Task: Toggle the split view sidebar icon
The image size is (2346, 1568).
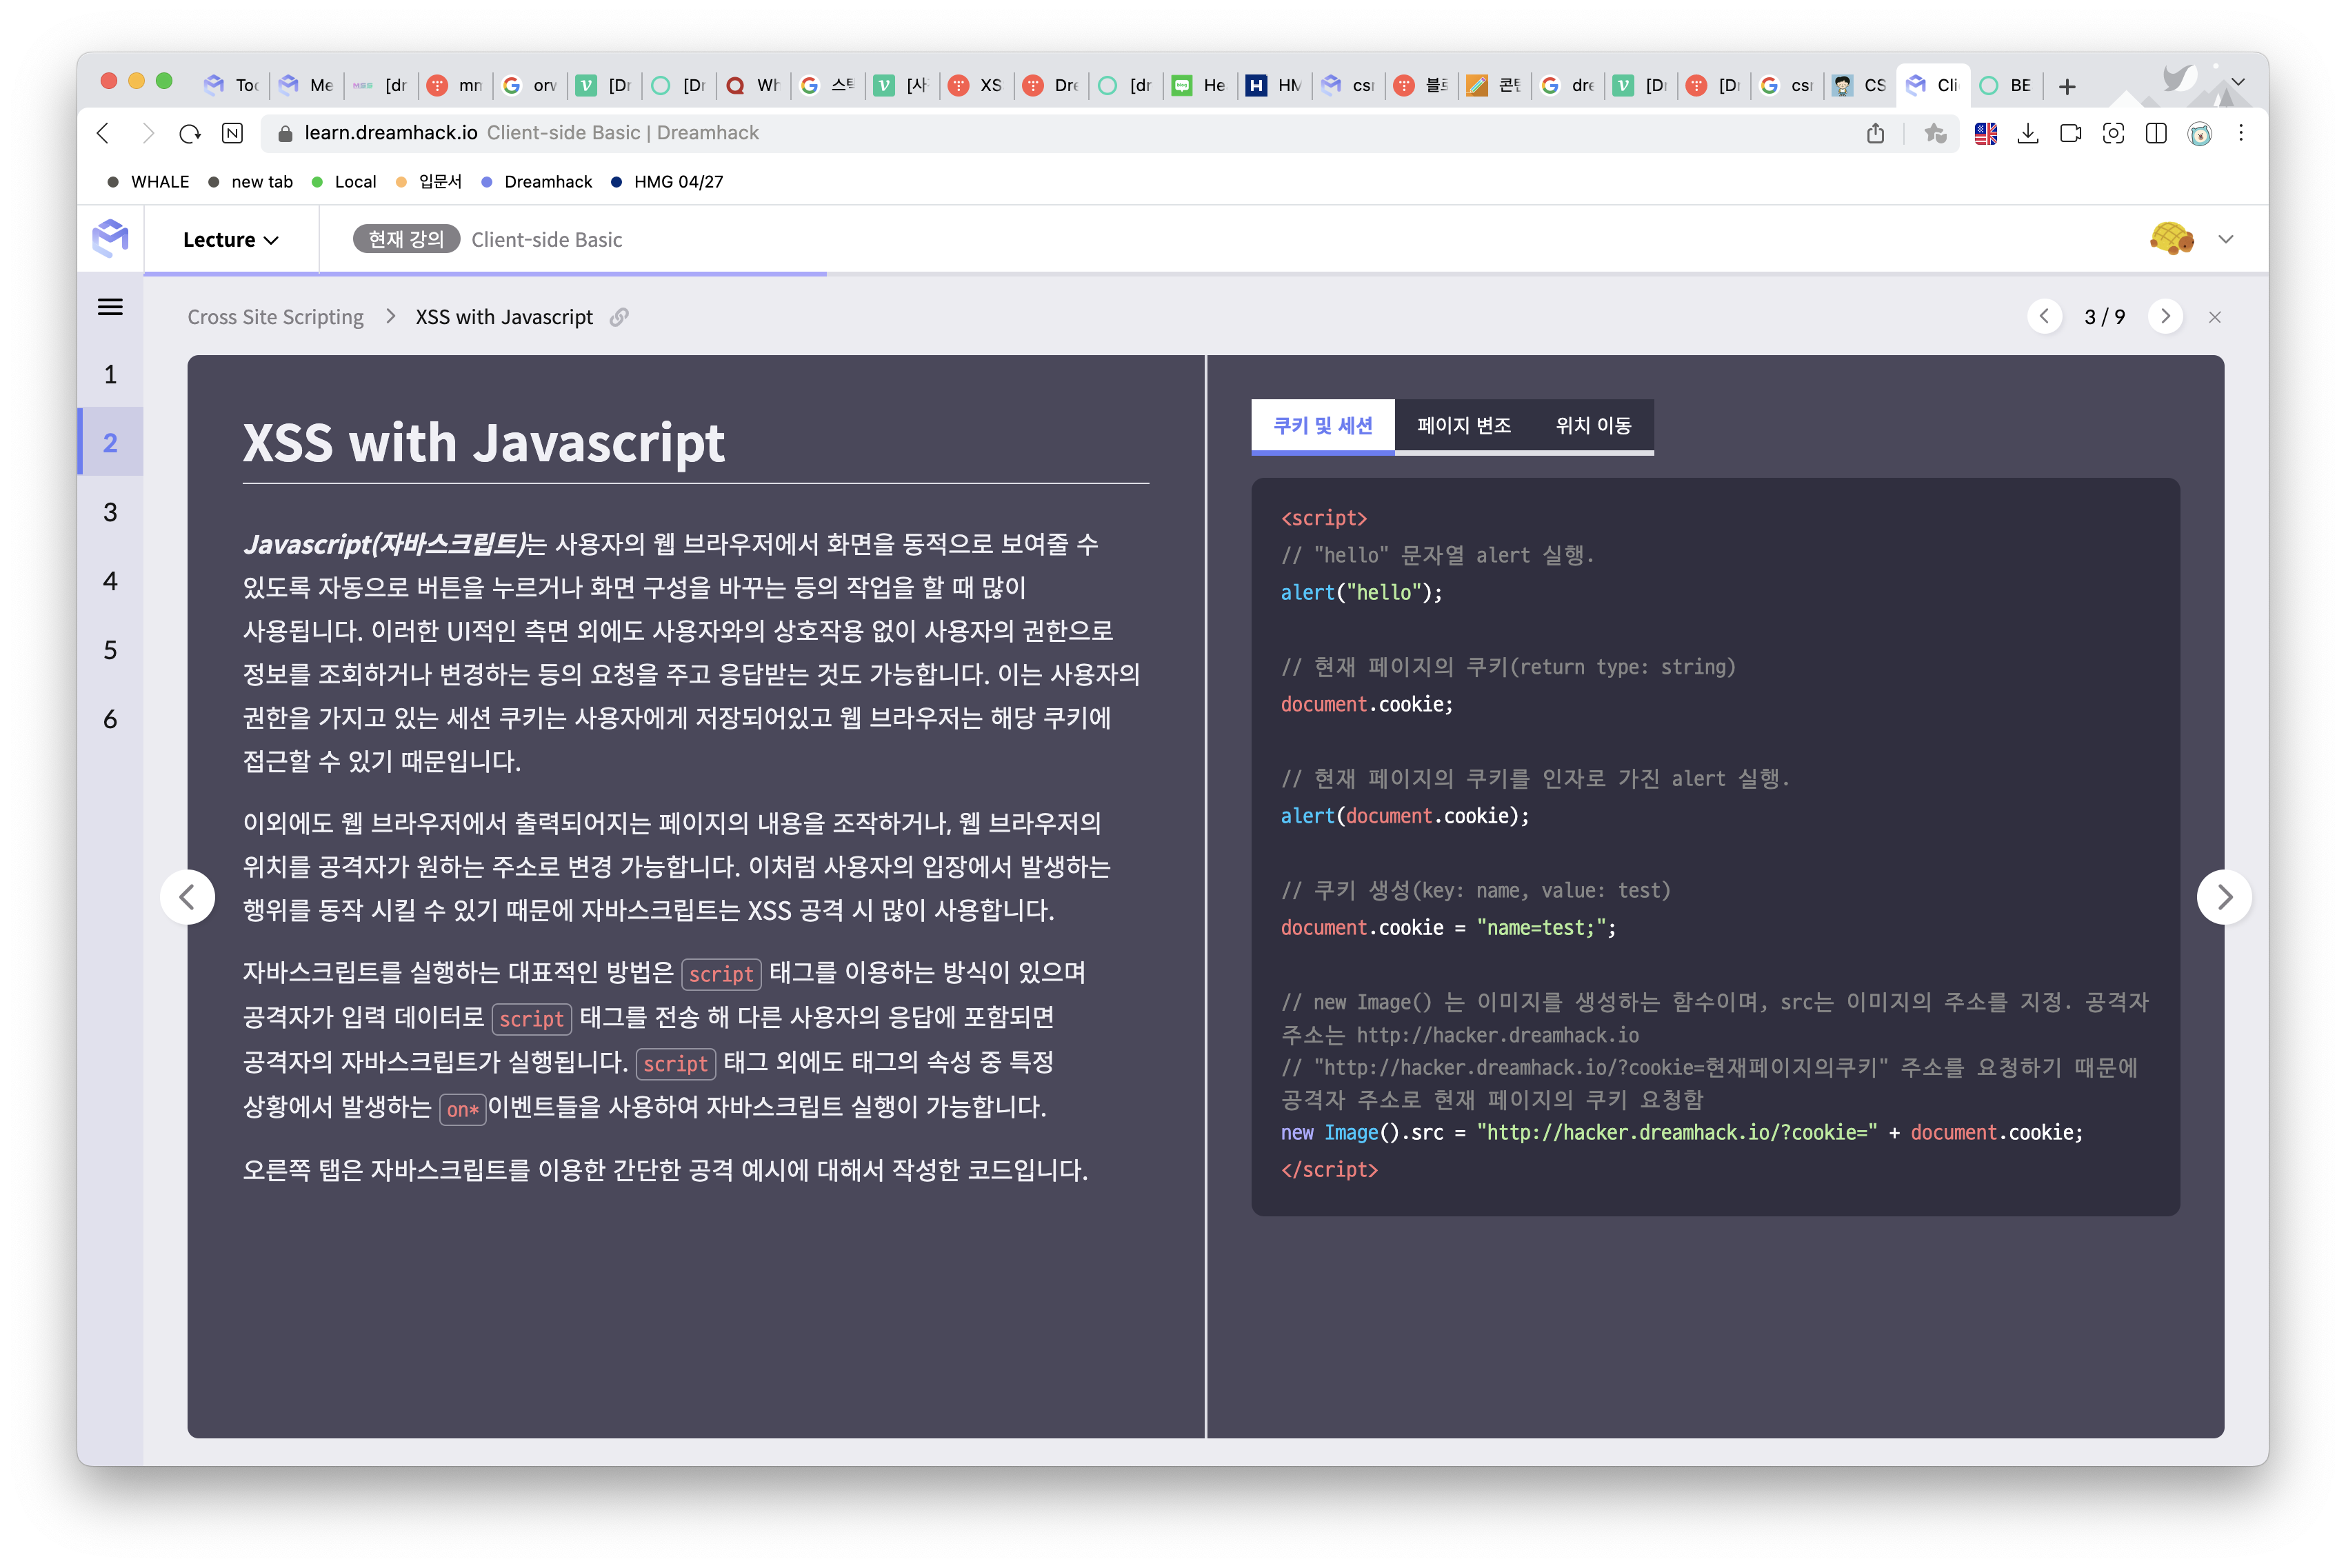Action: 2156,133
